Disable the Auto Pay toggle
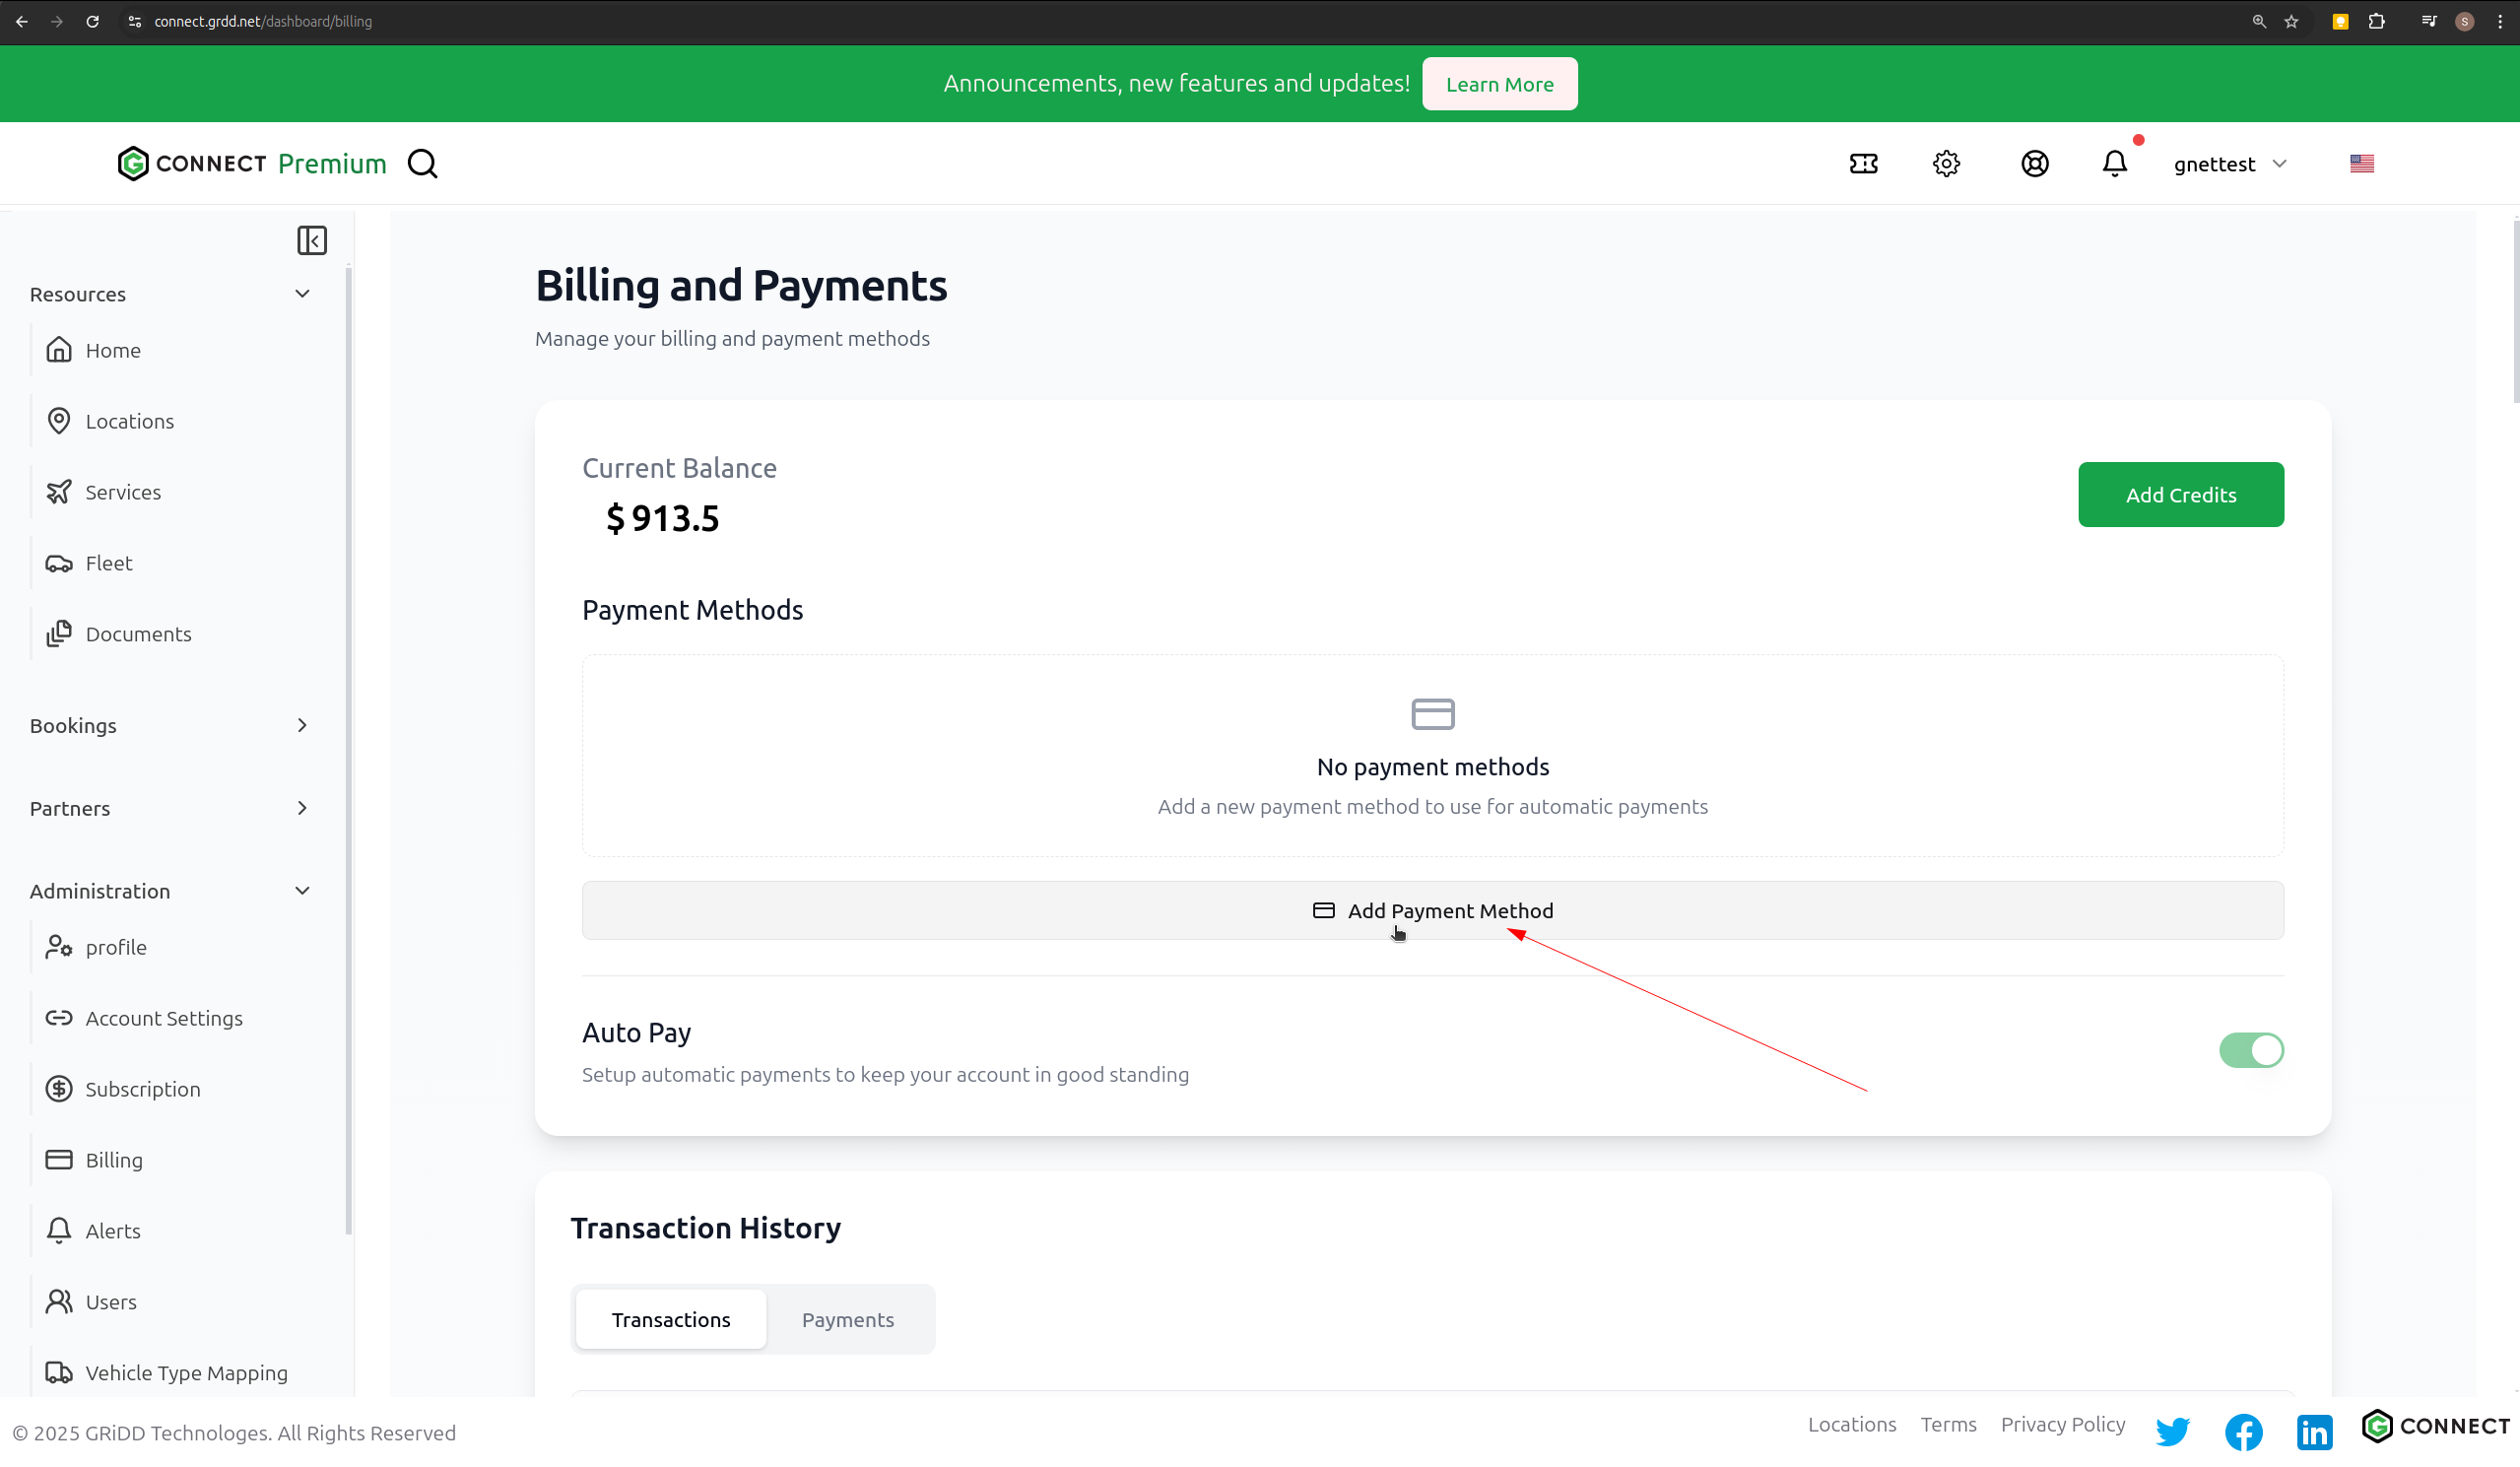Image resolution: width=2520 pixels, height=1467 pixels. coord(2250,1050)
